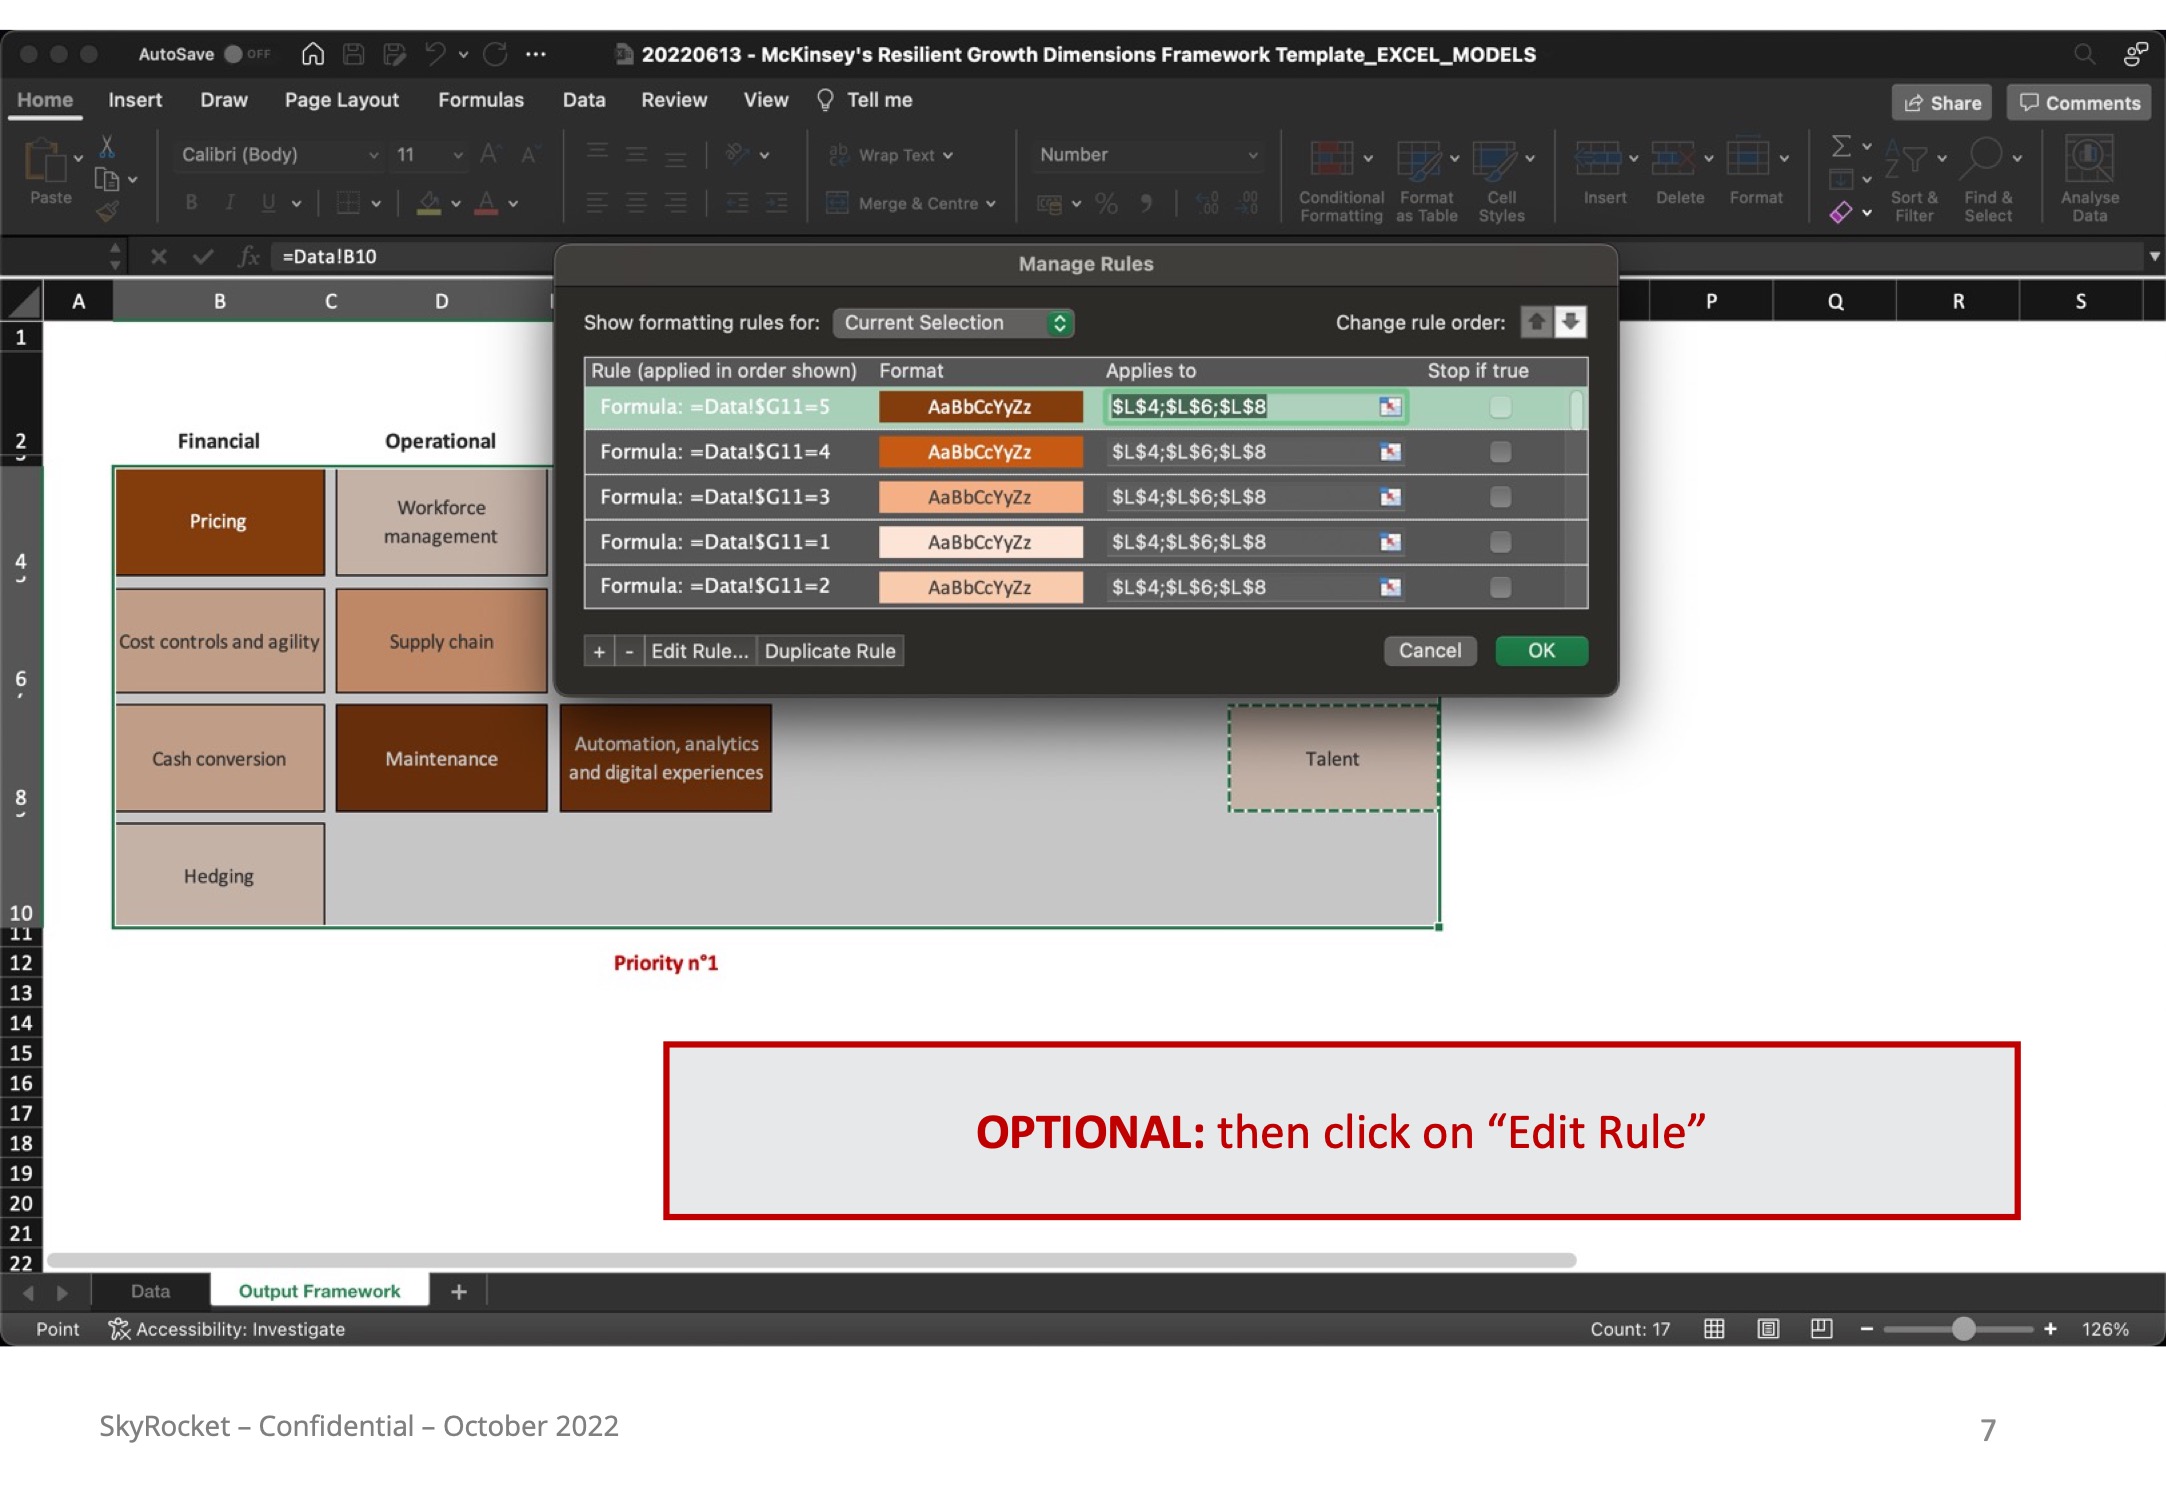Click range selector icon for G11=5 rule

pyautogui.click(x=1390, y=407)
